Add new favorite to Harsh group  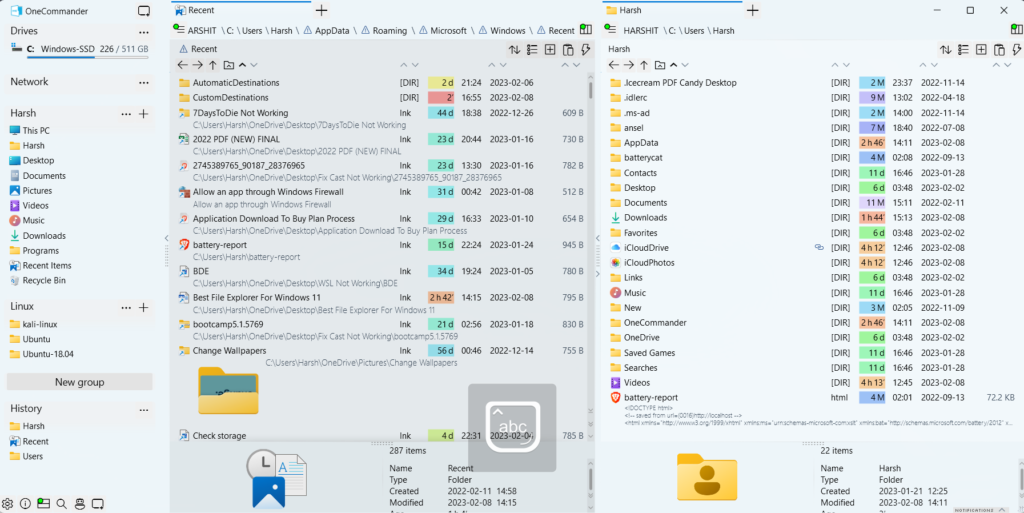[144, 114]
